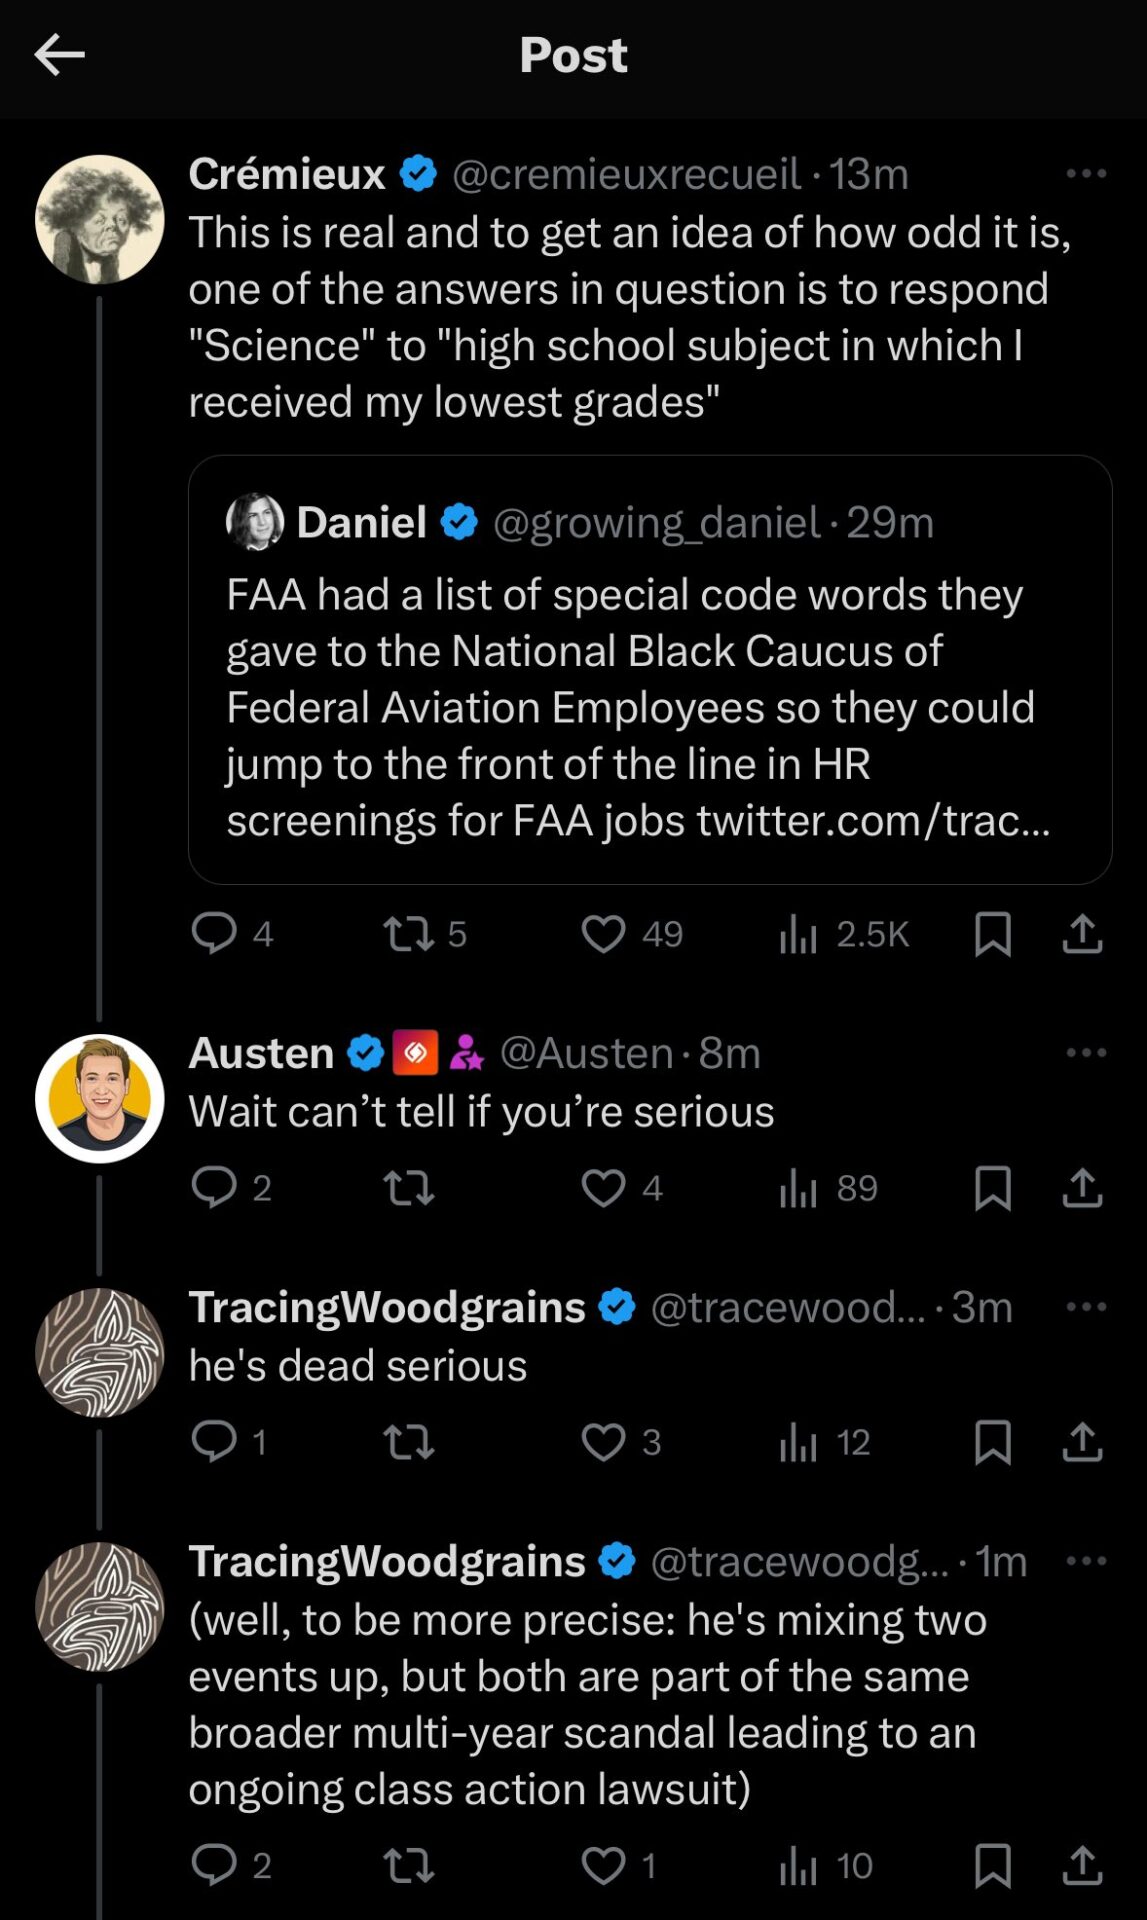Open the @Austen profile handle
This screenshot has width=1147, height=1920.
tap(586, 1053)
